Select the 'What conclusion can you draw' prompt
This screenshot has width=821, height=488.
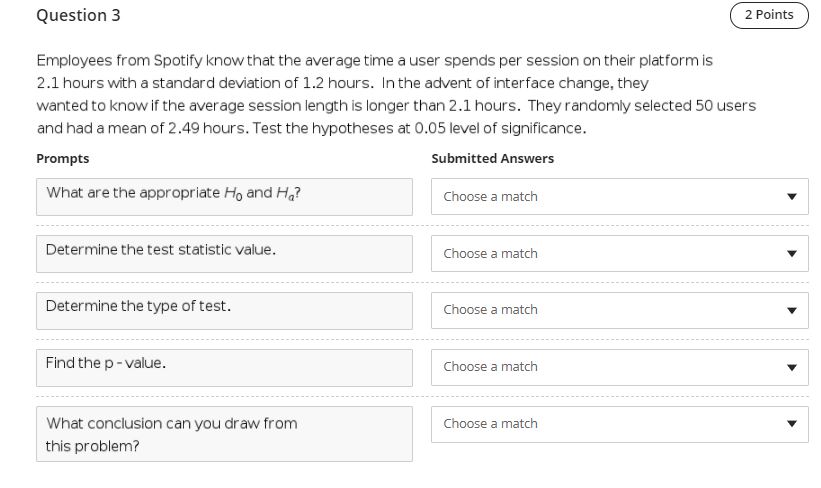pos(224,434)
